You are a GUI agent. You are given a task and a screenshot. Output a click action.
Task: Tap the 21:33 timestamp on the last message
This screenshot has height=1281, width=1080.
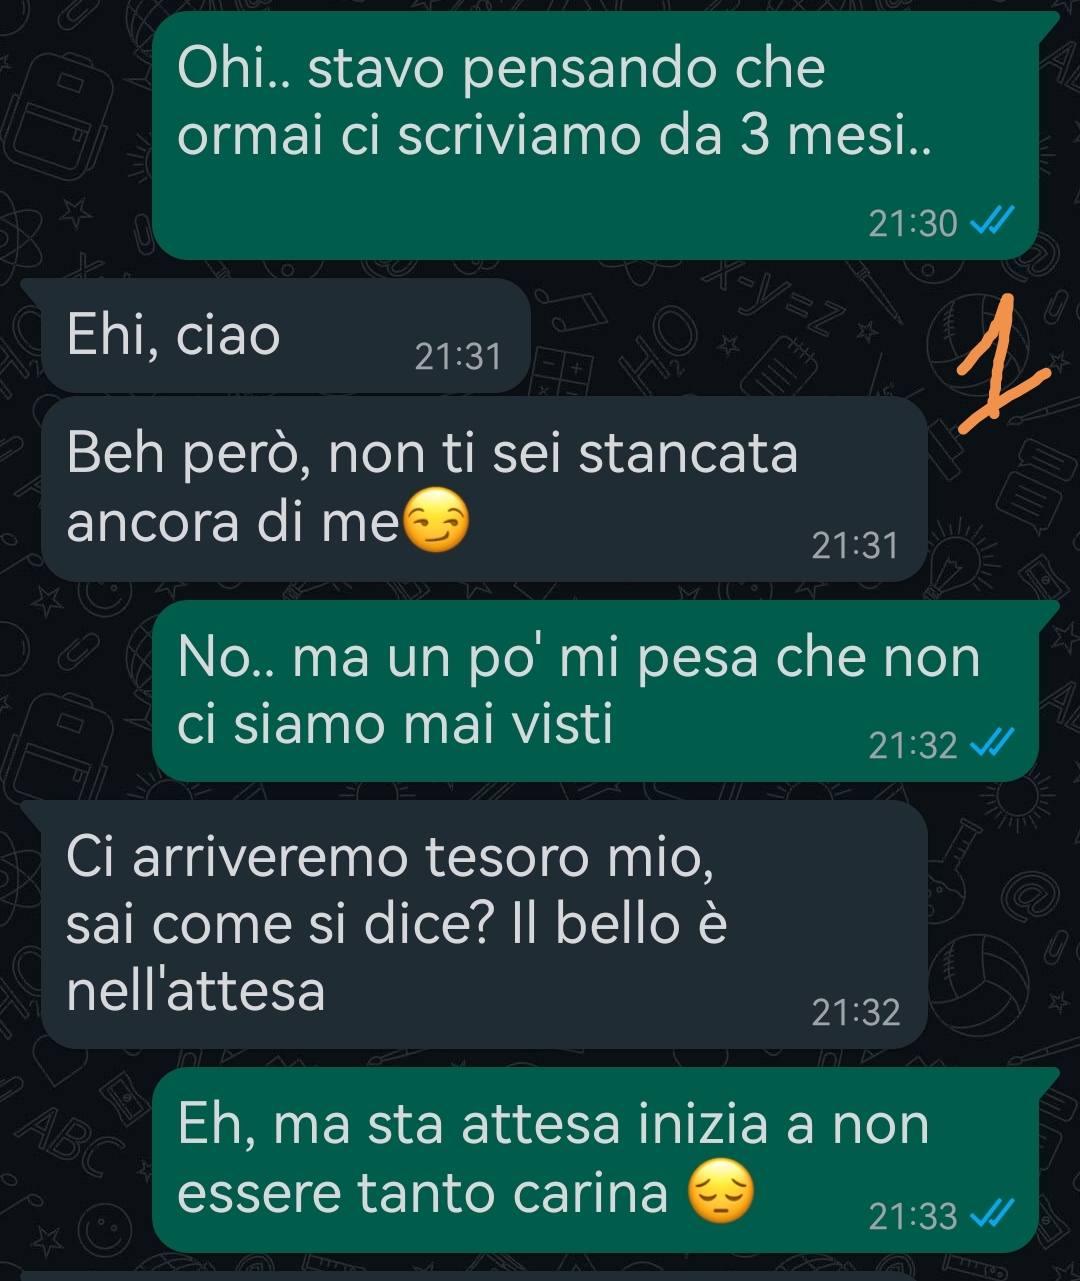tap(913, 1217)
